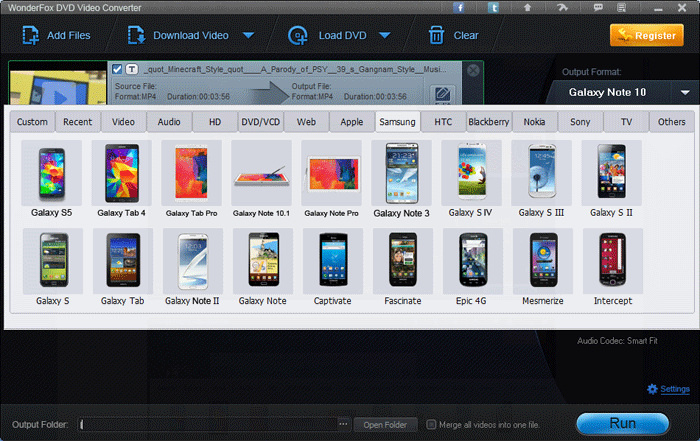Screen dimensions: 700x441
Task: Choose the Galaxy Tab device profile
Action: coord(123,261)
